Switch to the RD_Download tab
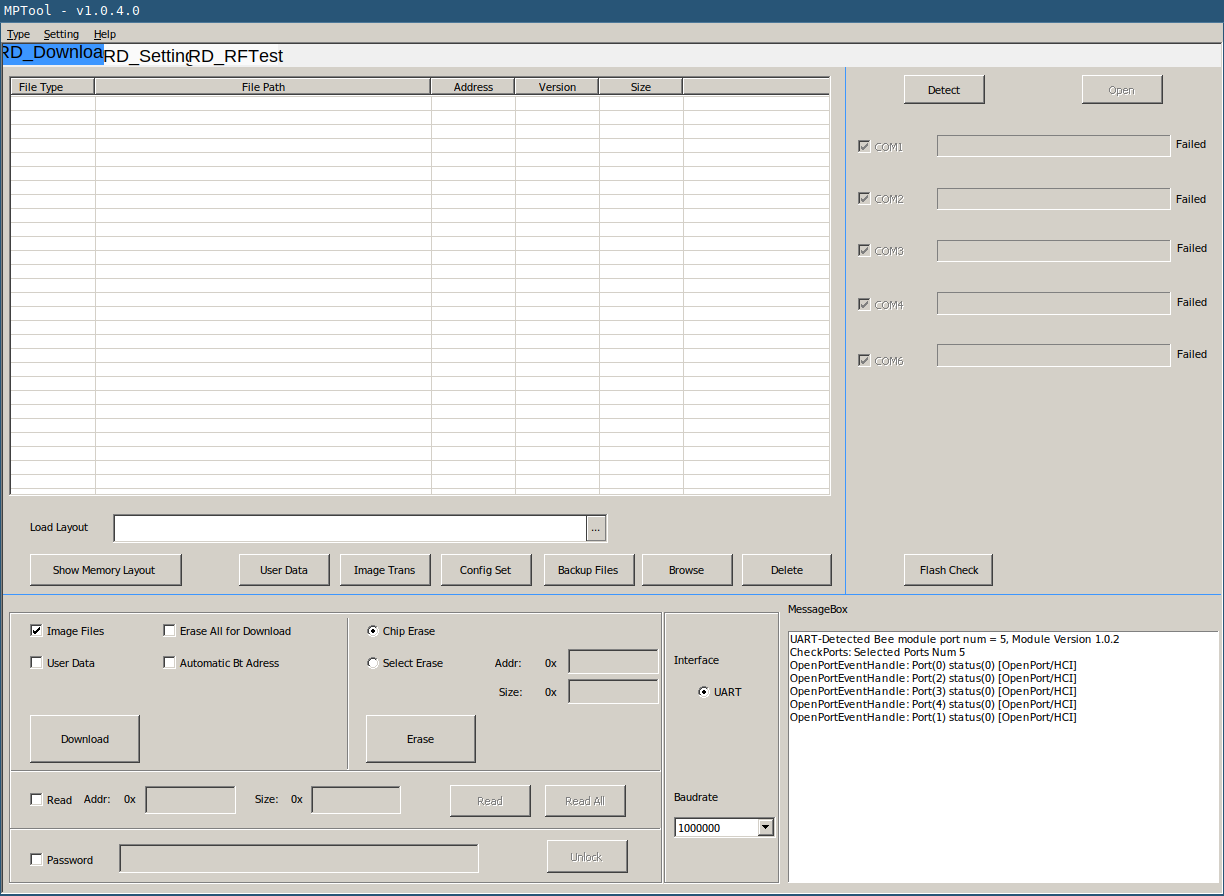Viewport: 1224px width, 896px height. click(53, 54)
